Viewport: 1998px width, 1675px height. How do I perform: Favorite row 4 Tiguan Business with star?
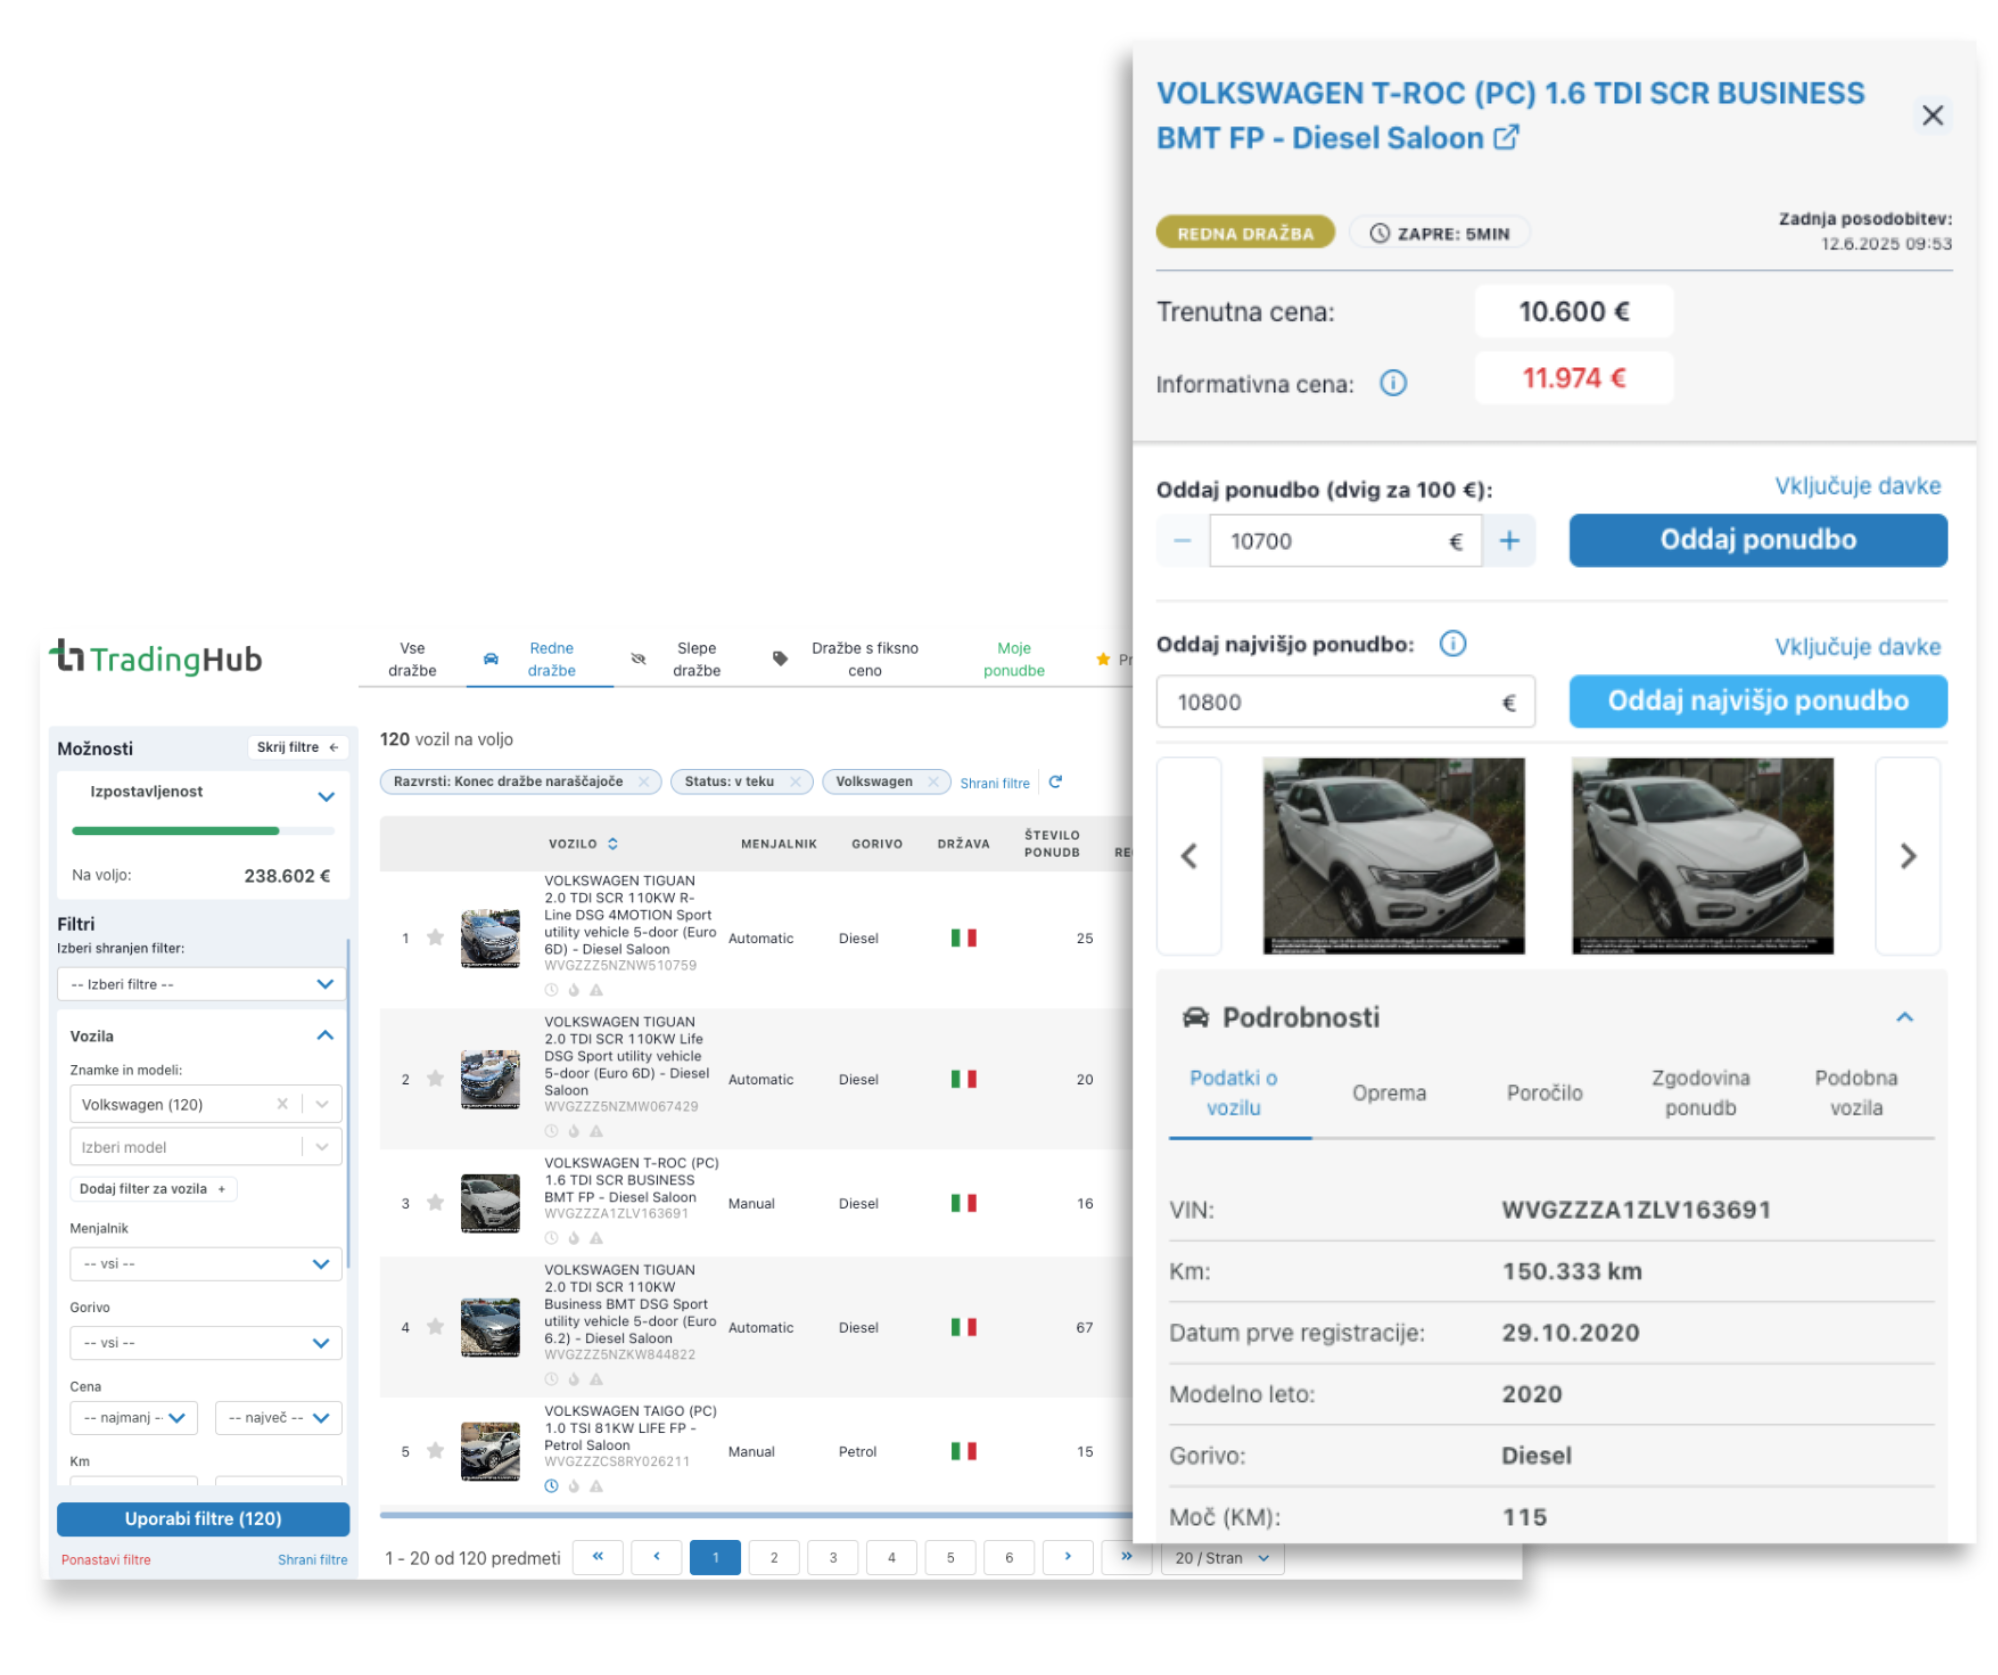coord(435,1327)
